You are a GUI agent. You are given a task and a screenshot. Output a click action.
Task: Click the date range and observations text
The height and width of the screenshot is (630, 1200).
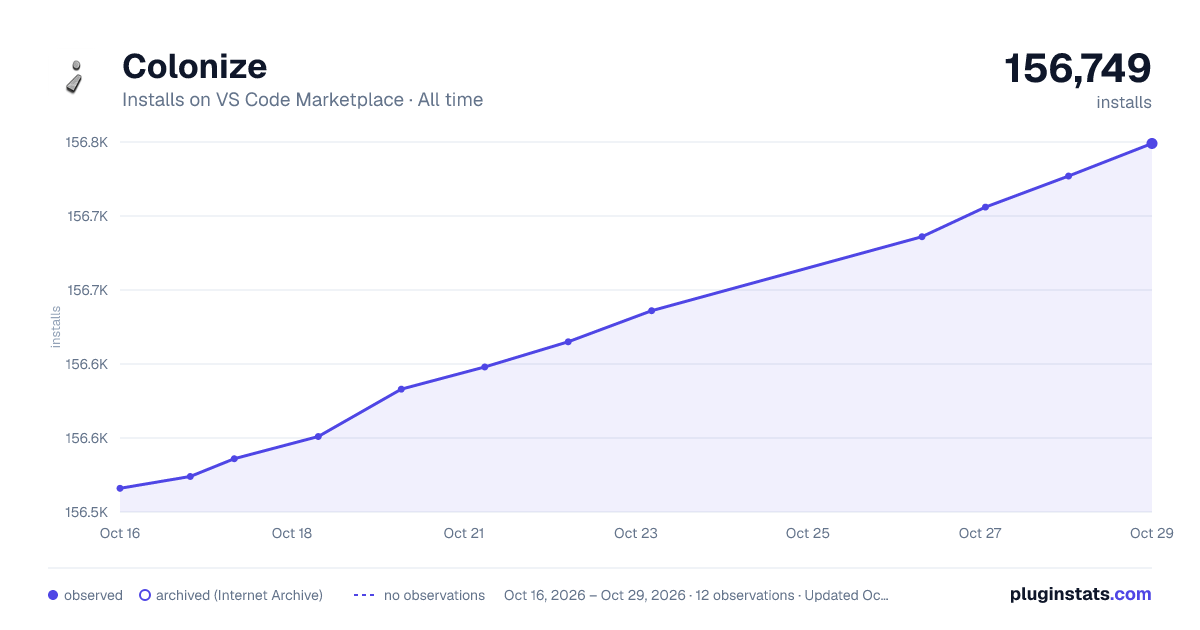pos(697,595)
